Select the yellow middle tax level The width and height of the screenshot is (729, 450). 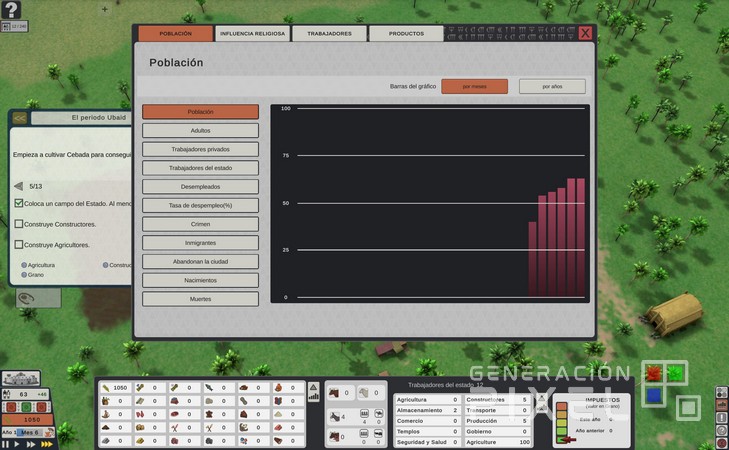(562, 423)
